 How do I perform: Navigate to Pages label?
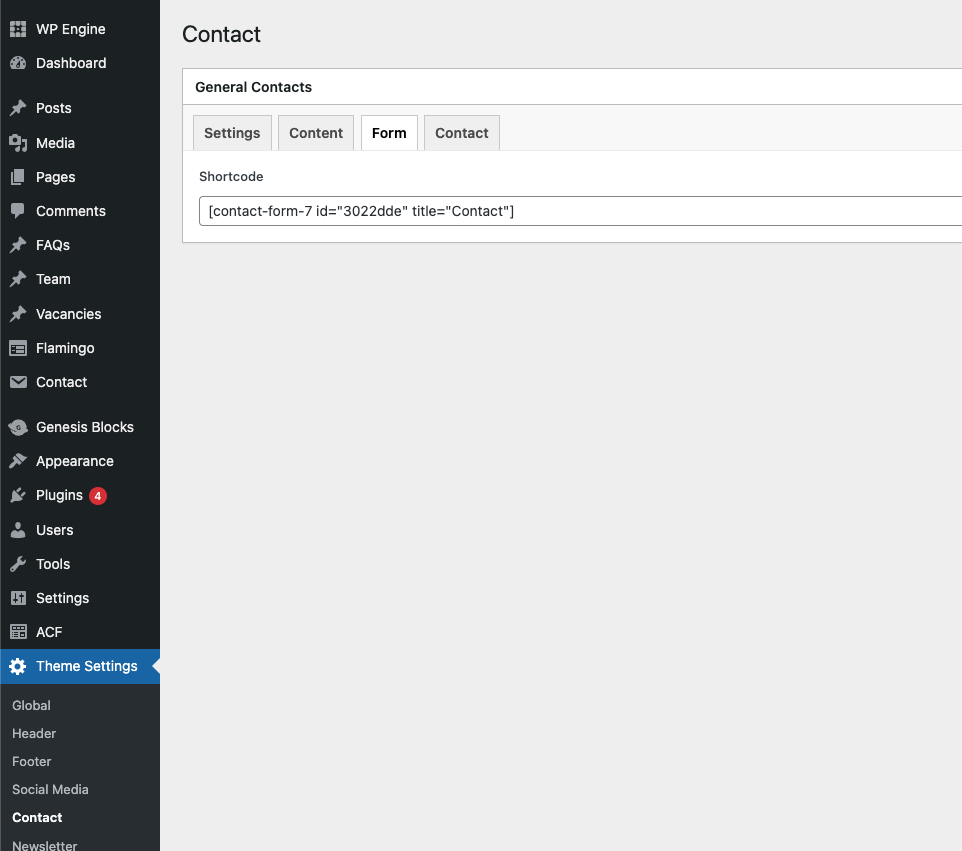point(56,177)
